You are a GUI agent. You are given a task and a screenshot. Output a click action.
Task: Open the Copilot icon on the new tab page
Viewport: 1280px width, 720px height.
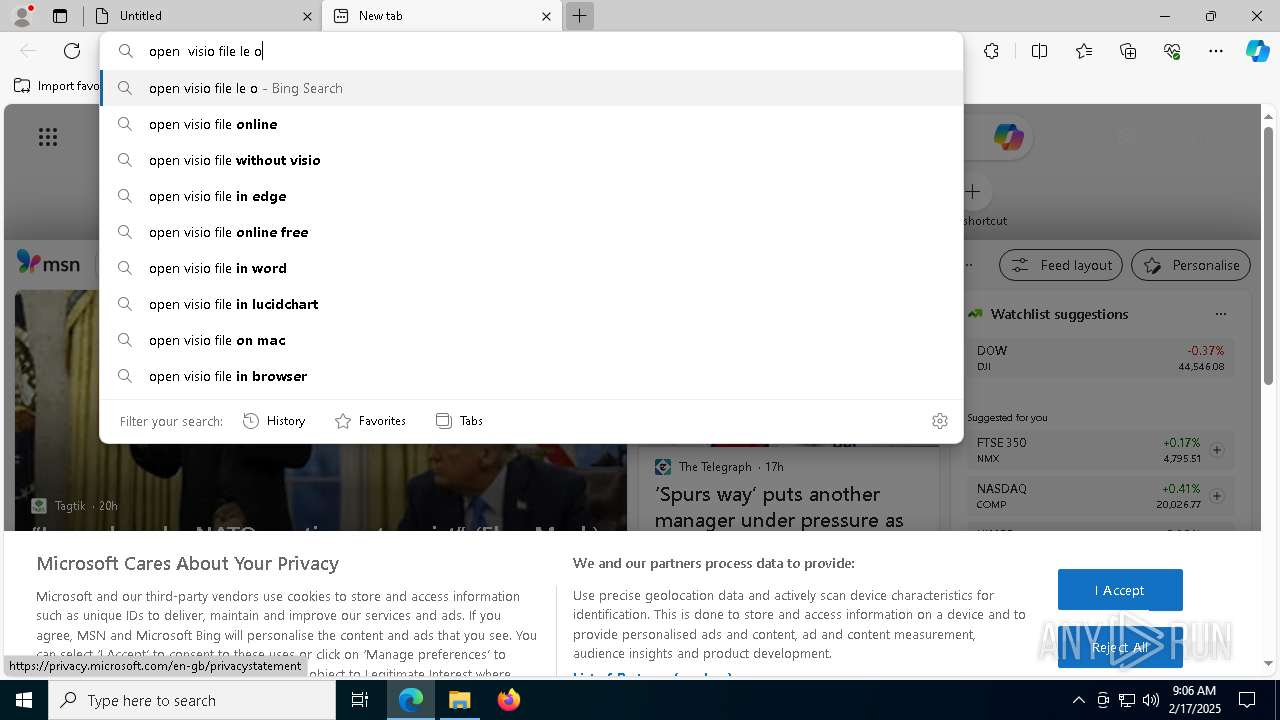pyautogui.click(x=1008, y=137)
